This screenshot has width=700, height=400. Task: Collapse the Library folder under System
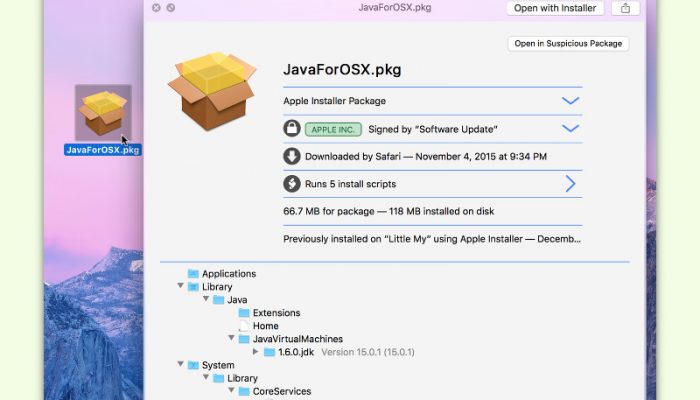[206, 377]
